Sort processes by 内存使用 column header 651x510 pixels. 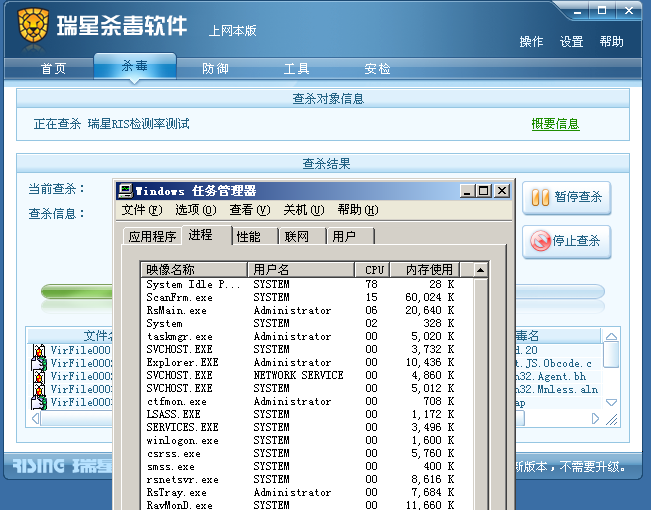coord(425,270)
